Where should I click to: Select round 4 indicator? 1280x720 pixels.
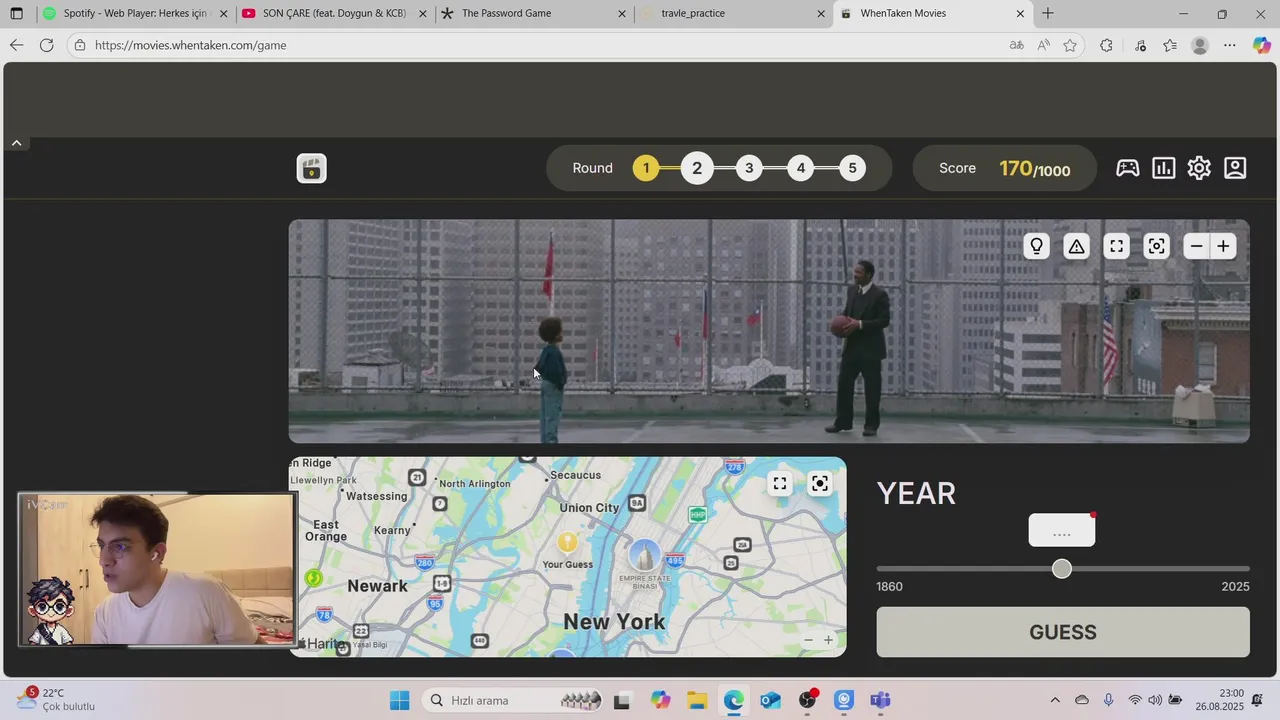click(x=800, y=168)
